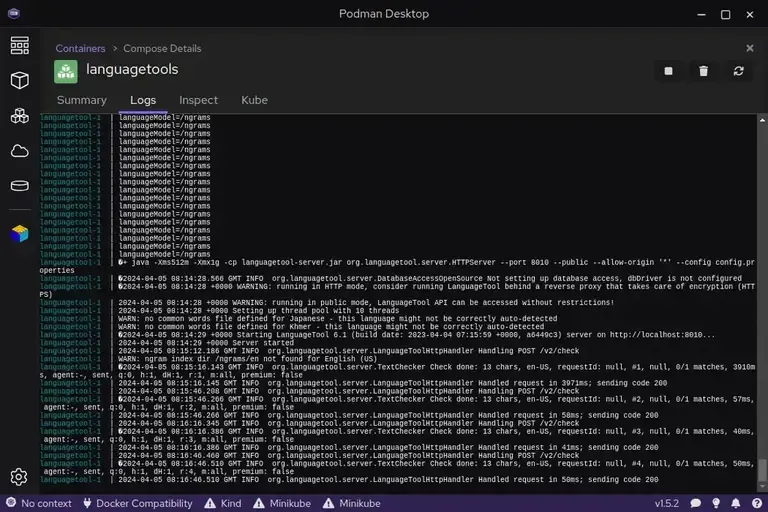Click the 'ngram index dir' WARN line
Screen dimensions: 768x512
[248, 359]
